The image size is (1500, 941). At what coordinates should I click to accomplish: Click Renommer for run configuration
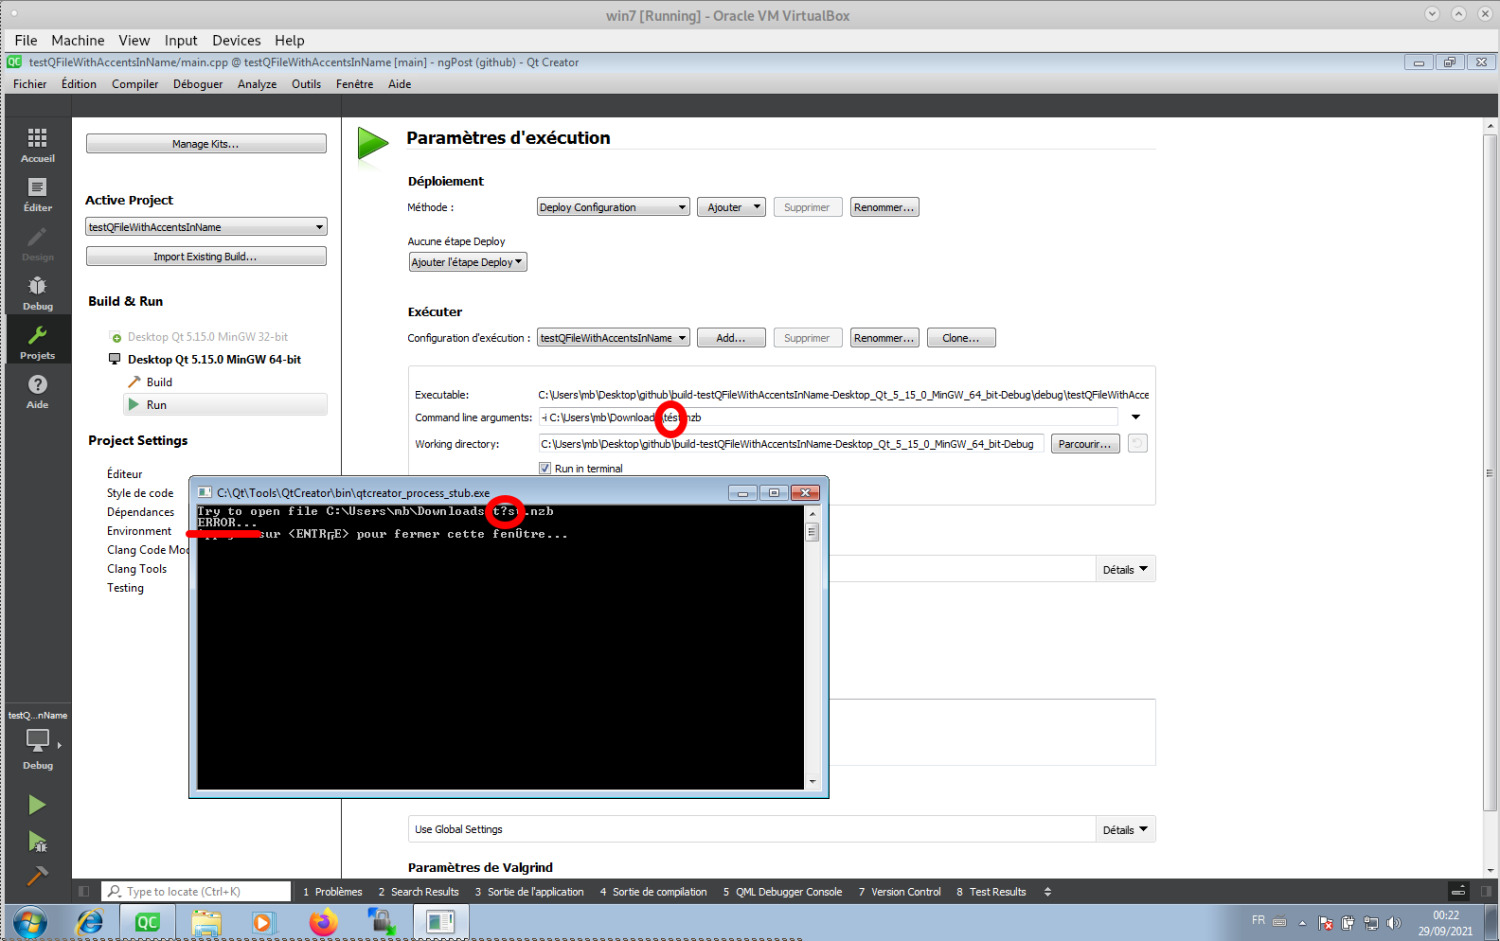pos(884,338)
